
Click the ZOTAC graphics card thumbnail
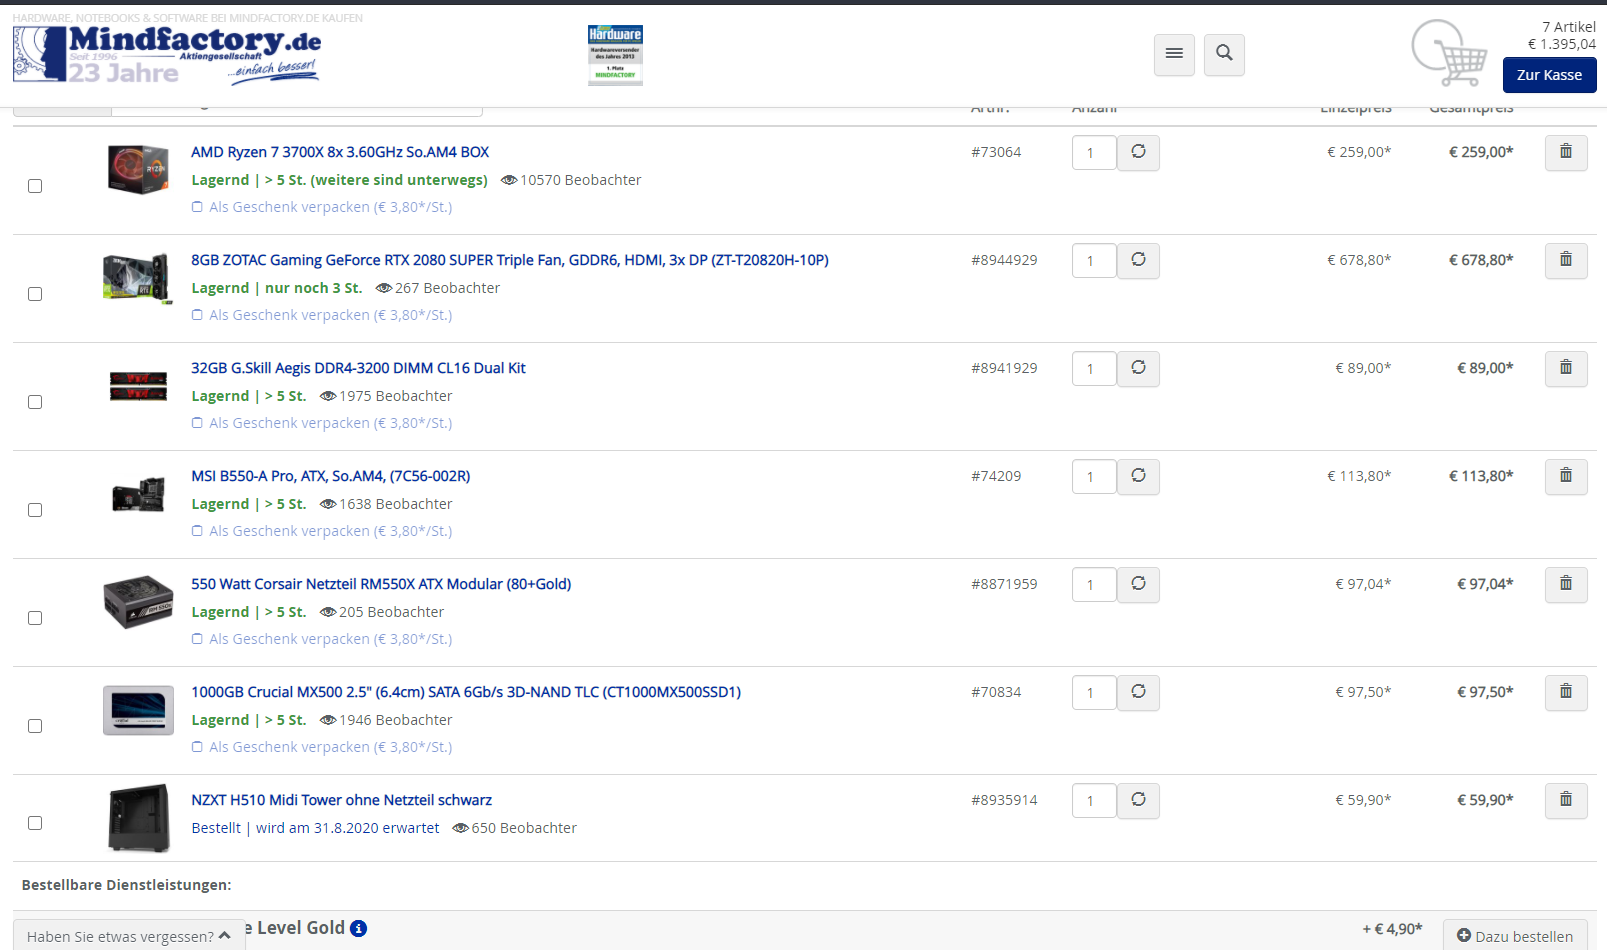[138, 278]
